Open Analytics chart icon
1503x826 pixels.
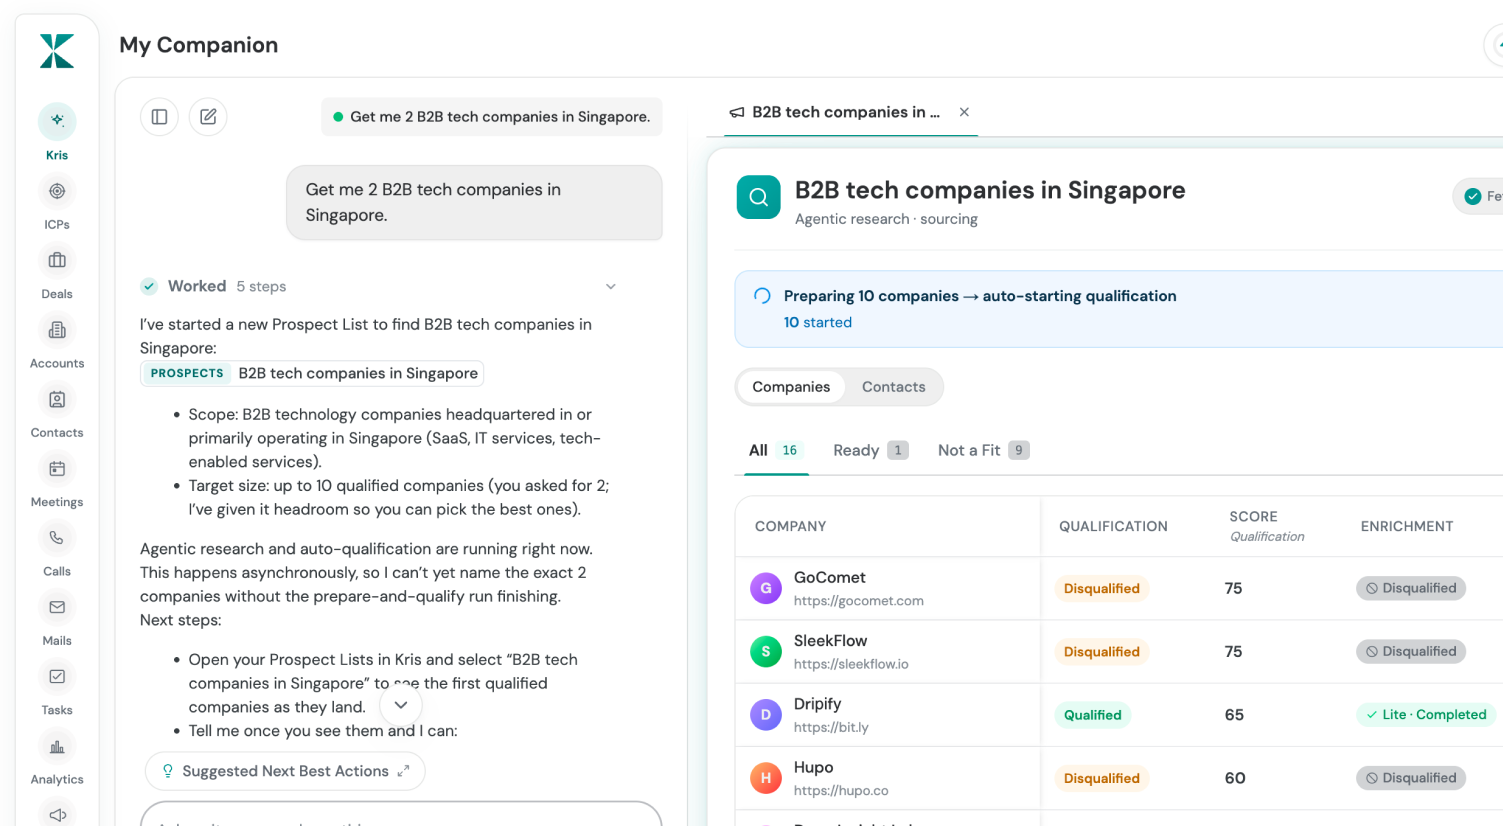57,746
